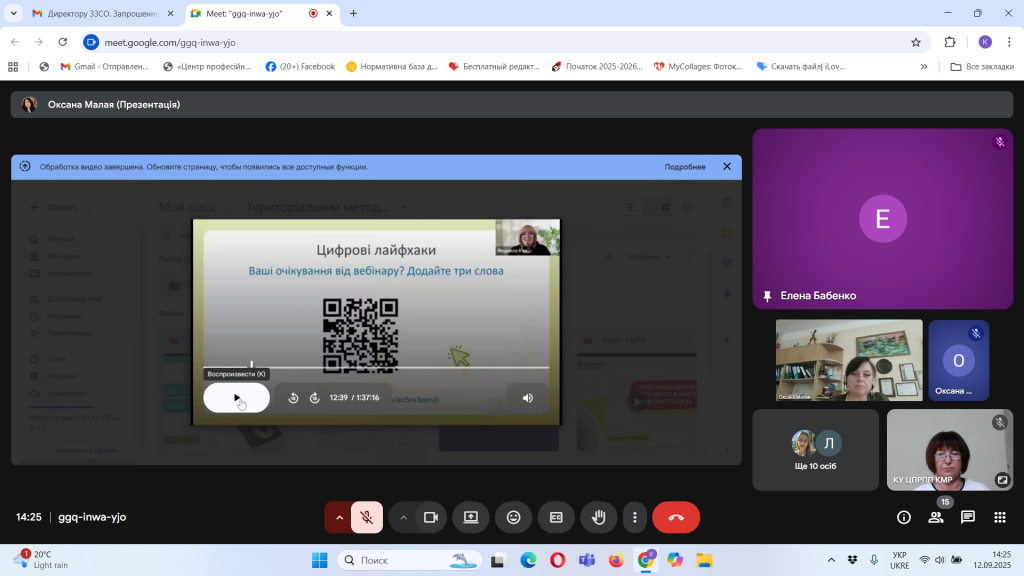Show hidden system tray icons
This screenshot has height=576, width=1024.
(831, 560)
